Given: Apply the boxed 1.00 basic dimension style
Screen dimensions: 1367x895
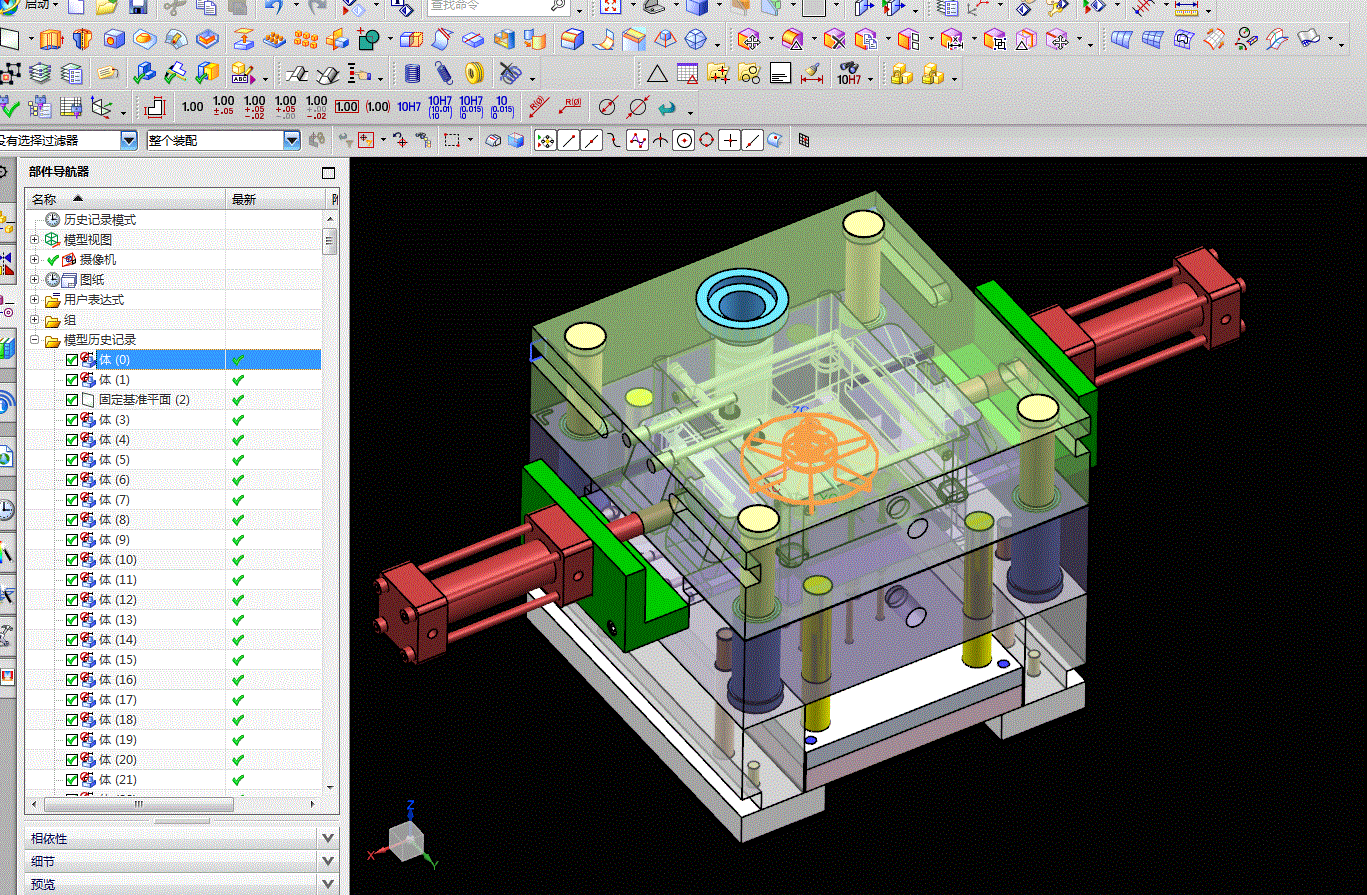Looking at the screenshot, I should (347, 107).
